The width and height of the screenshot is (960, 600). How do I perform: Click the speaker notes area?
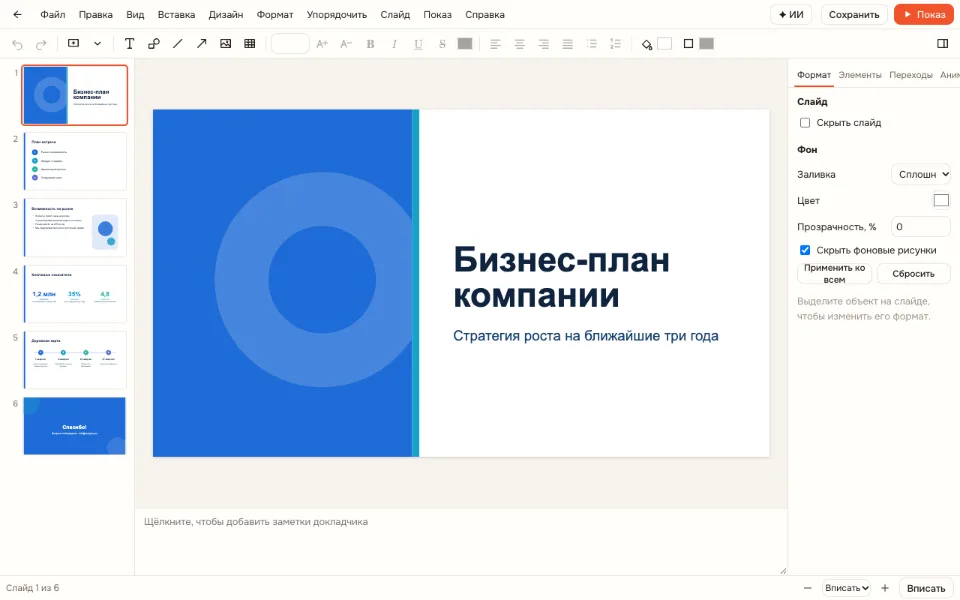point(460,542)
